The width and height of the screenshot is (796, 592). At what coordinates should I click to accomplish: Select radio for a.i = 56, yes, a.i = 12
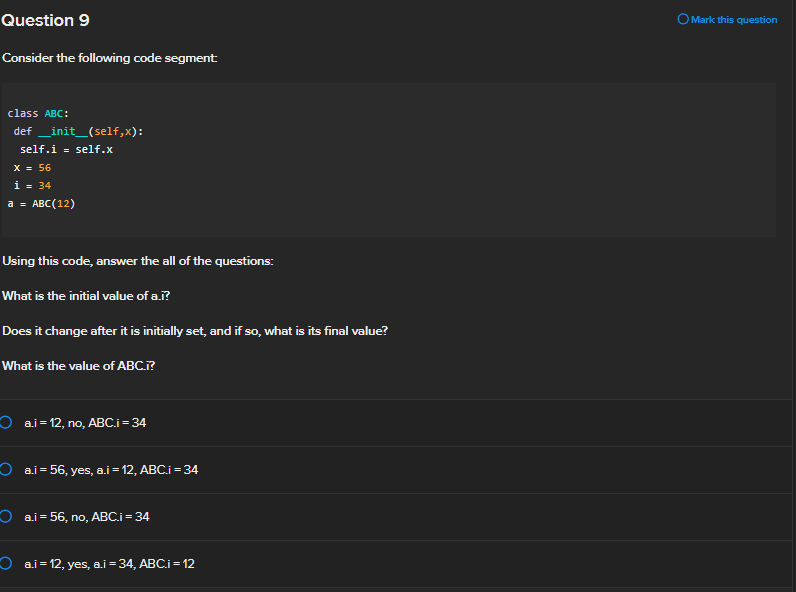point(6,469)
